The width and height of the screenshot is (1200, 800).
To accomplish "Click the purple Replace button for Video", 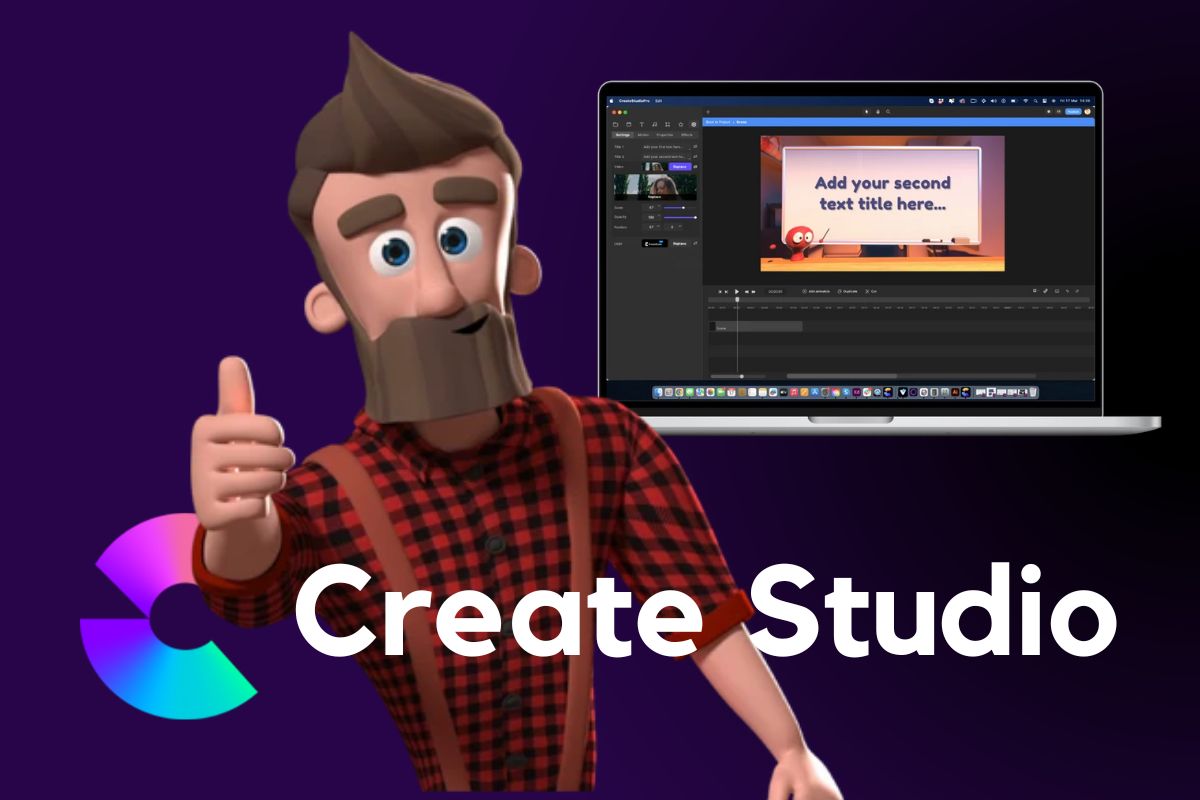I will point(680,167).
